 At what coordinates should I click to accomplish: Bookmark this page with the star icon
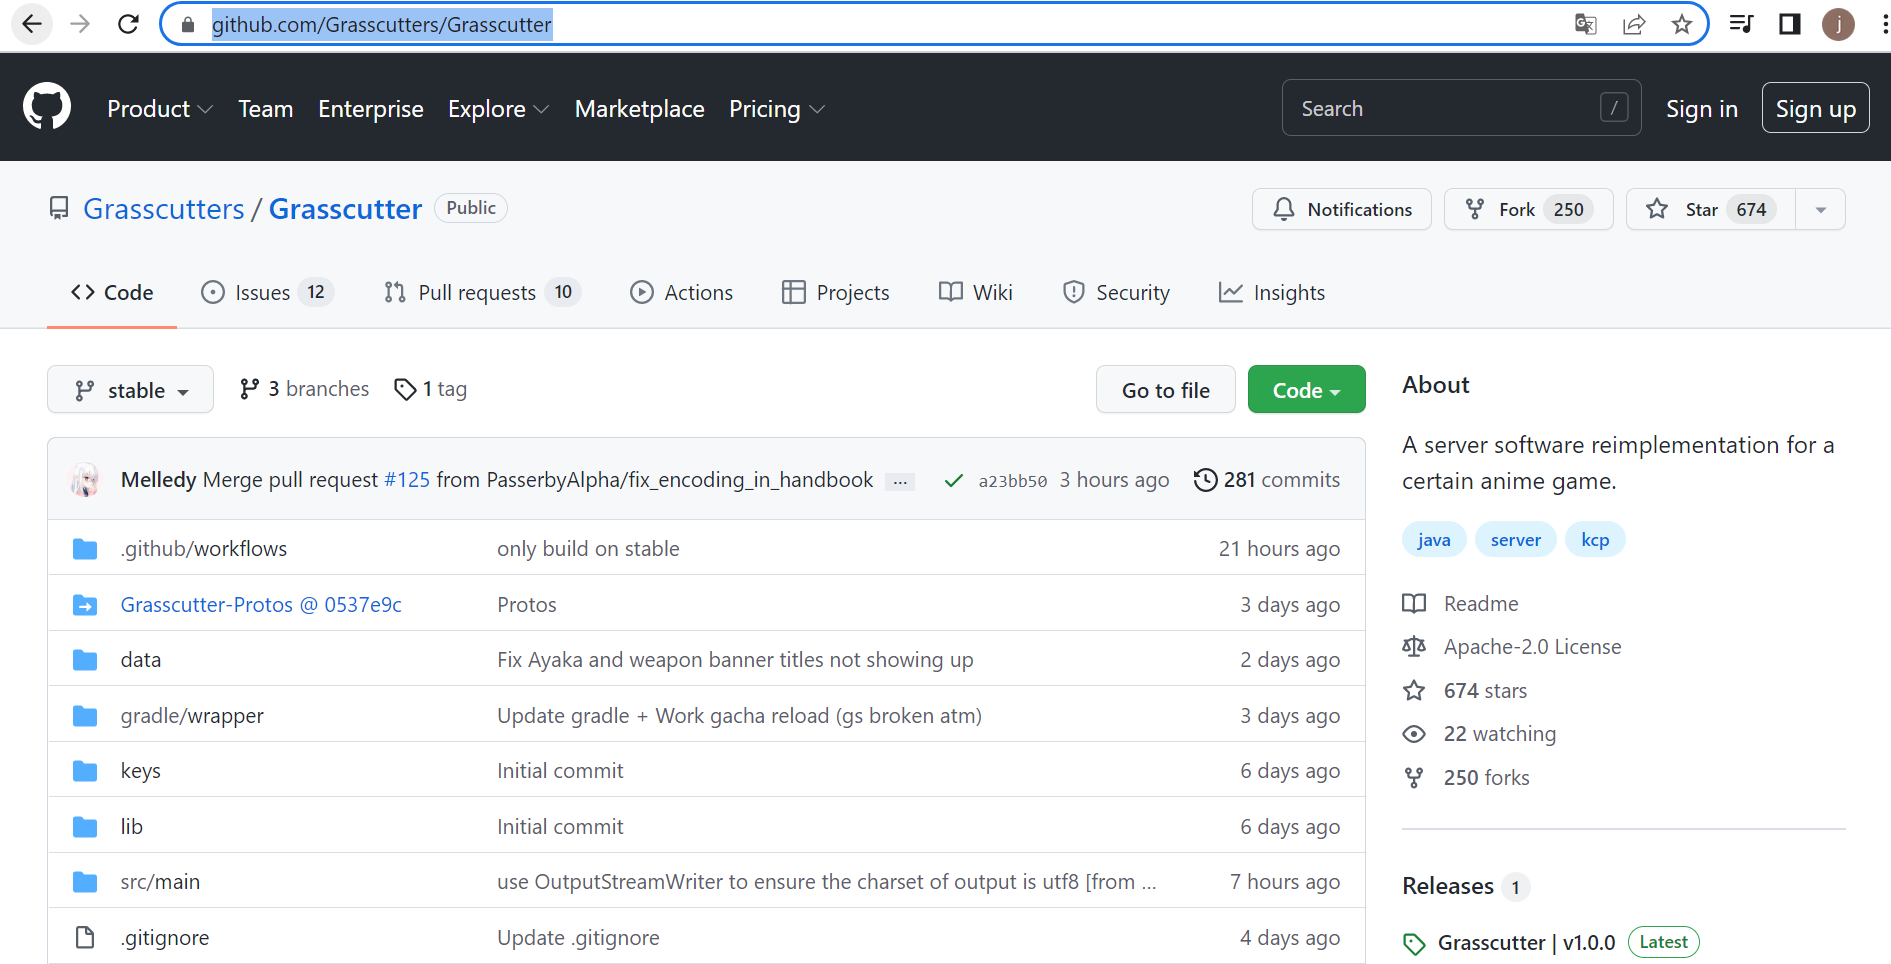pyautogui.click(x=1682, y=24)
